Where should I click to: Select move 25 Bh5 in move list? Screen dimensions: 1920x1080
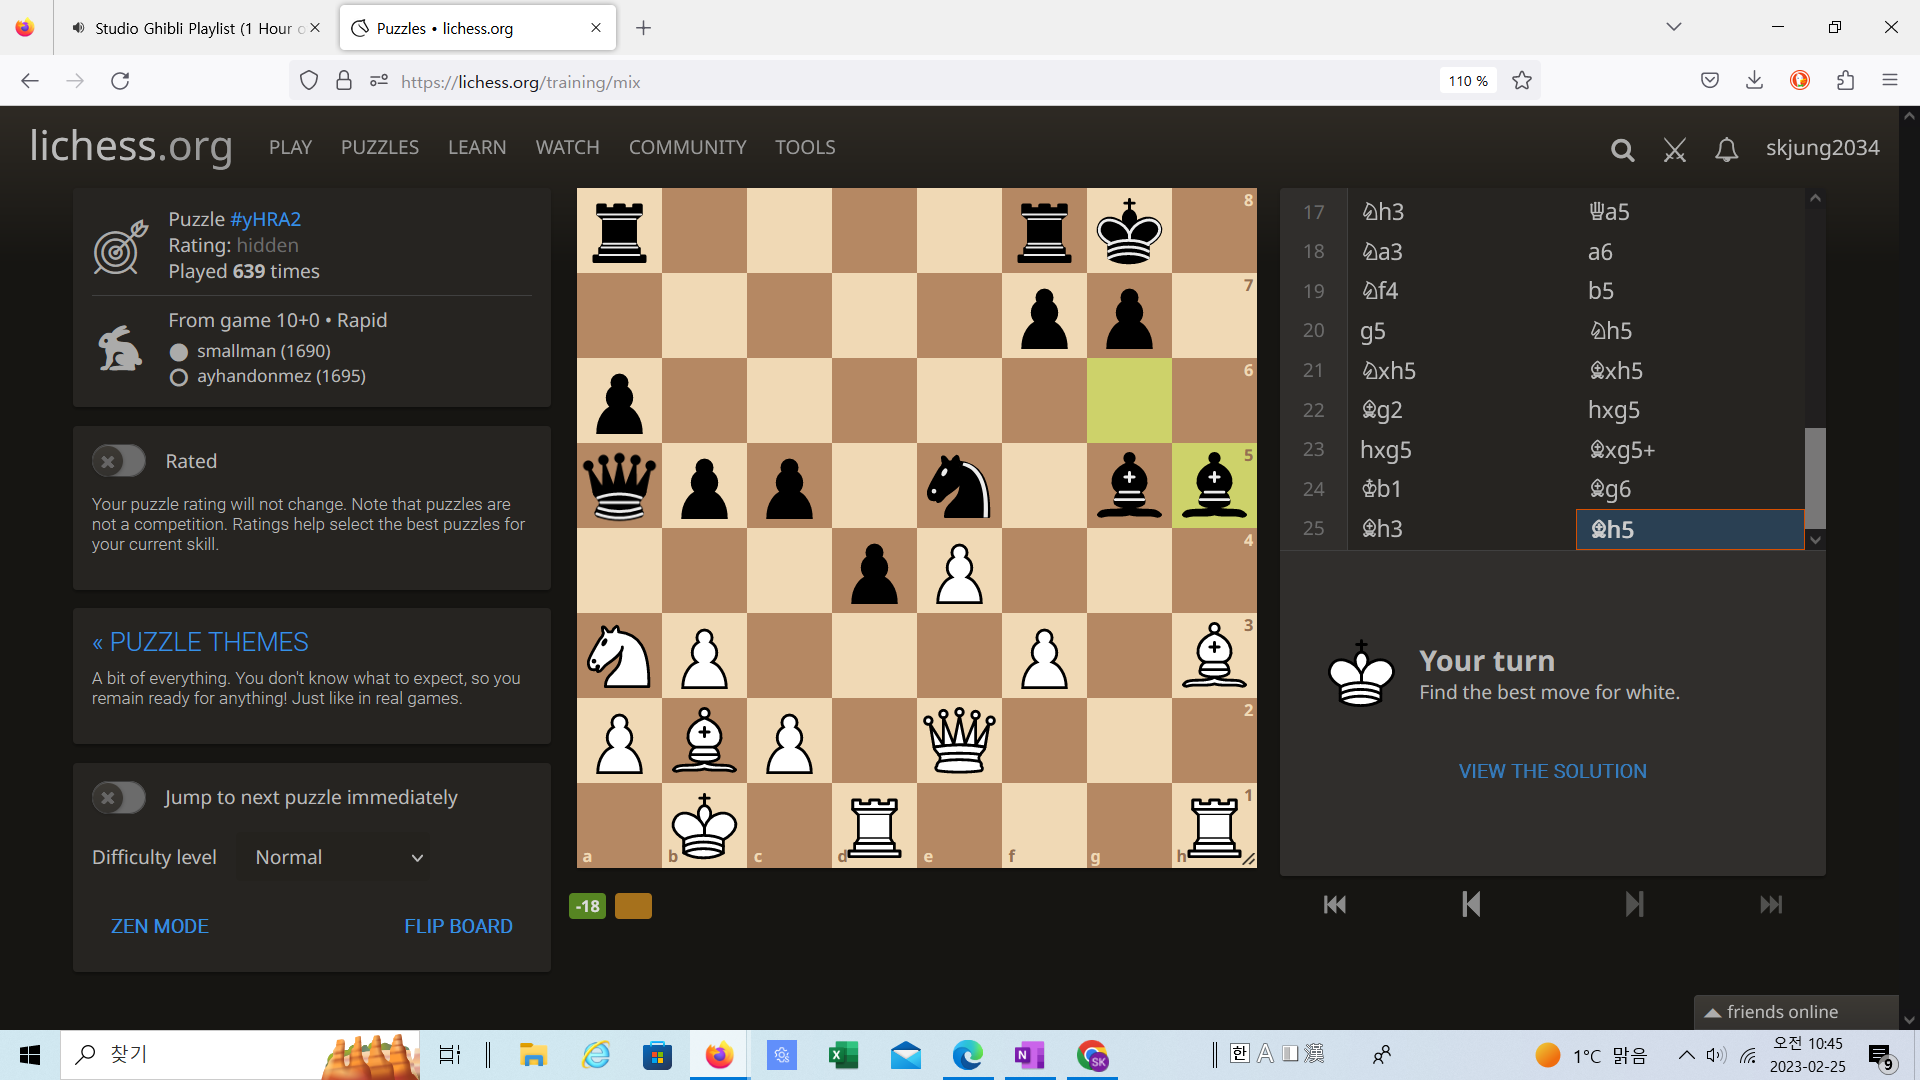[x=1690, y=529]
